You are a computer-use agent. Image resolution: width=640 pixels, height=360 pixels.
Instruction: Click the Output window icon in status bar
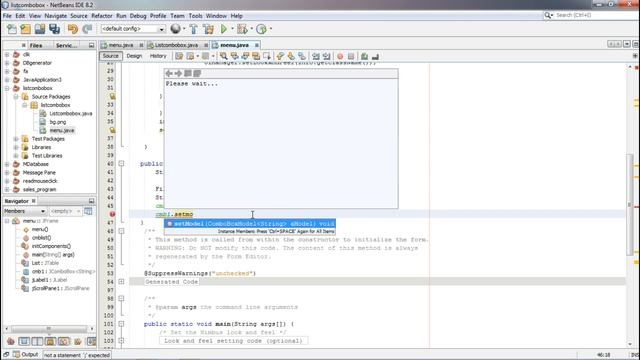(x=16, y=354)
